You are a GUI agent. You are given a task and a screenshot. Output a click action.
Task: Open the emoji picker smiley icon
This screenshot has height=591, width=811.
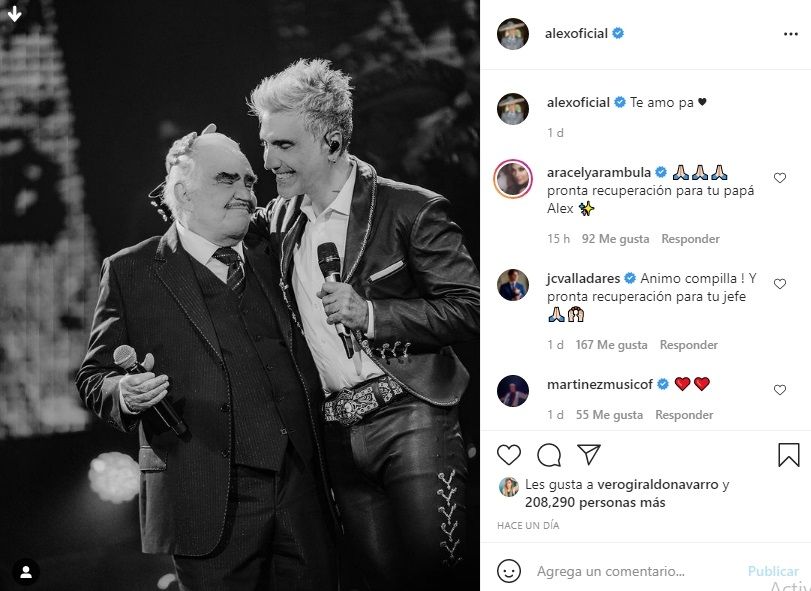click(509, 571)
